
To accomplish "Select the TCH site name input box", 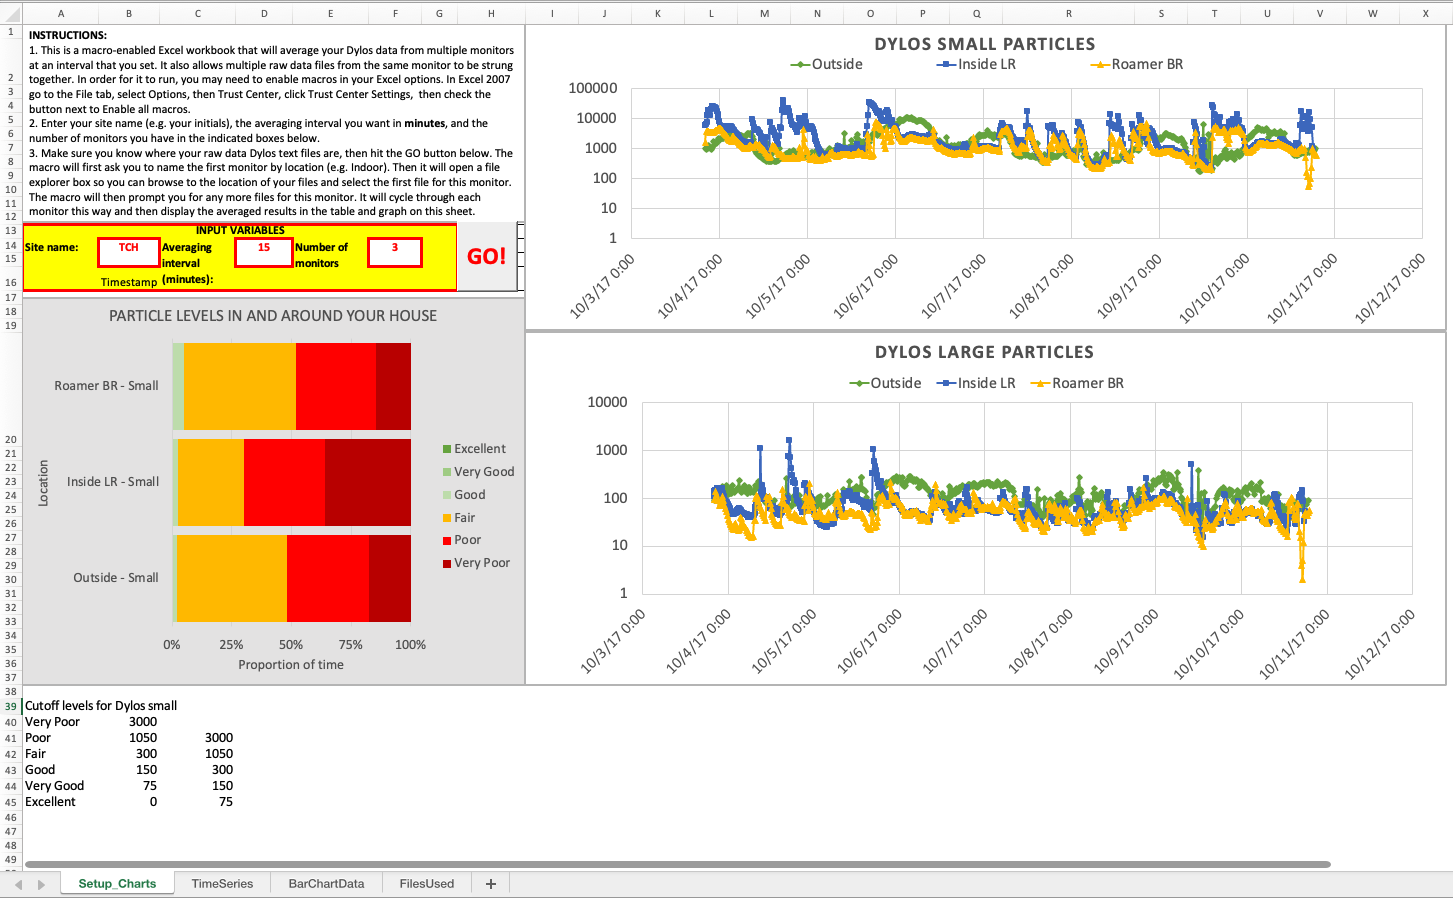I will tap(129, 252).
